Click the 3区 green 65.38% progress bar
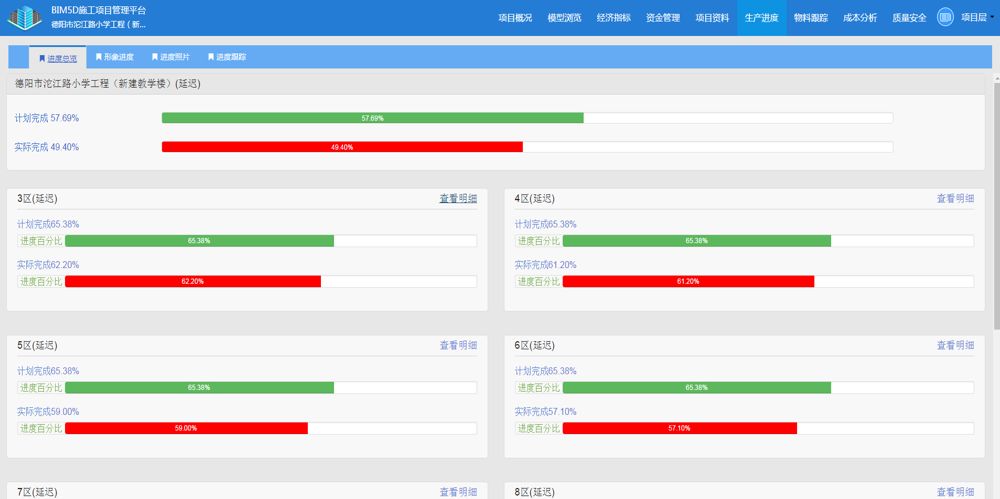 tap(200, 241)
